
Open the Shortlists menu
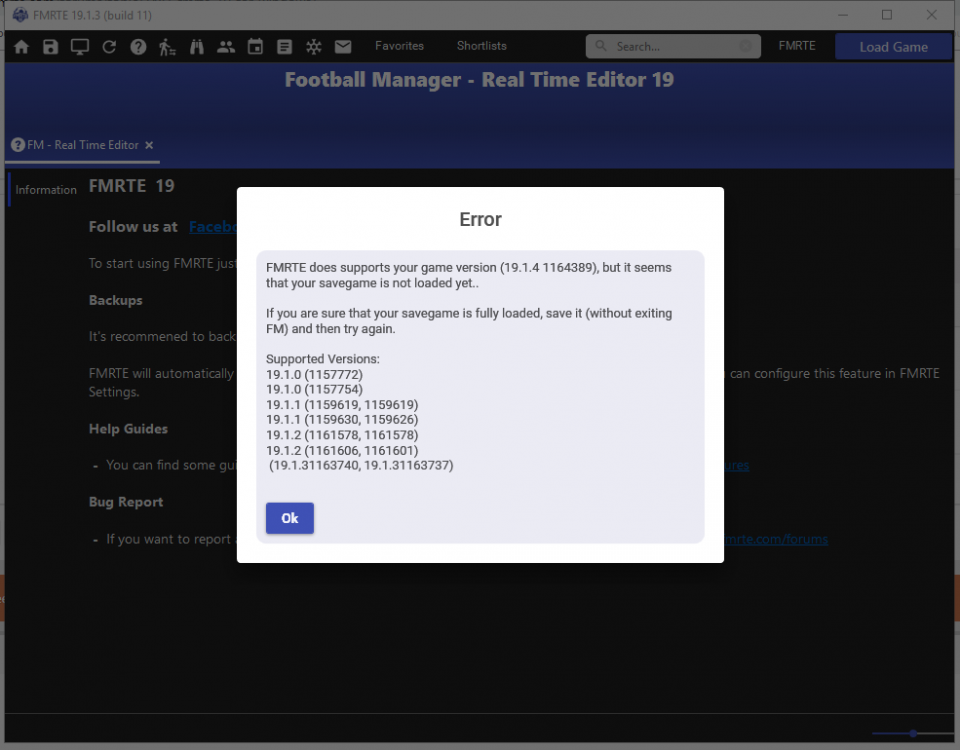pyautogui.click(x=482, y=46)
